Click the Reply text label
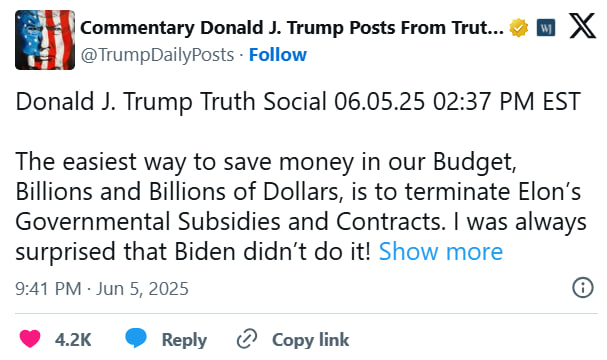Viewport: 607px width, 360px height. pyautogui.click(x=184, y=340)
